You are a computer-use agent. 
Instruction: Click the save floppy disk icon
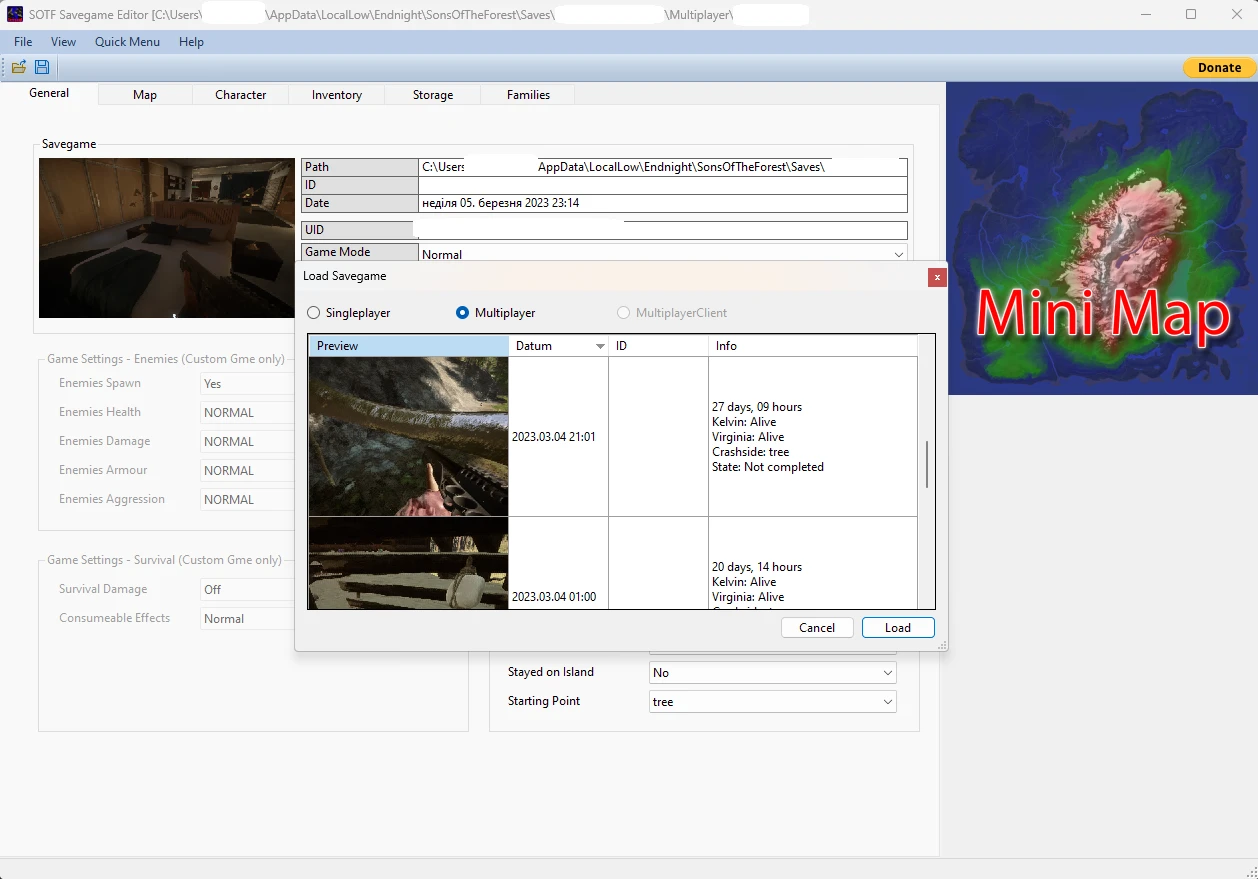(42, 67)
